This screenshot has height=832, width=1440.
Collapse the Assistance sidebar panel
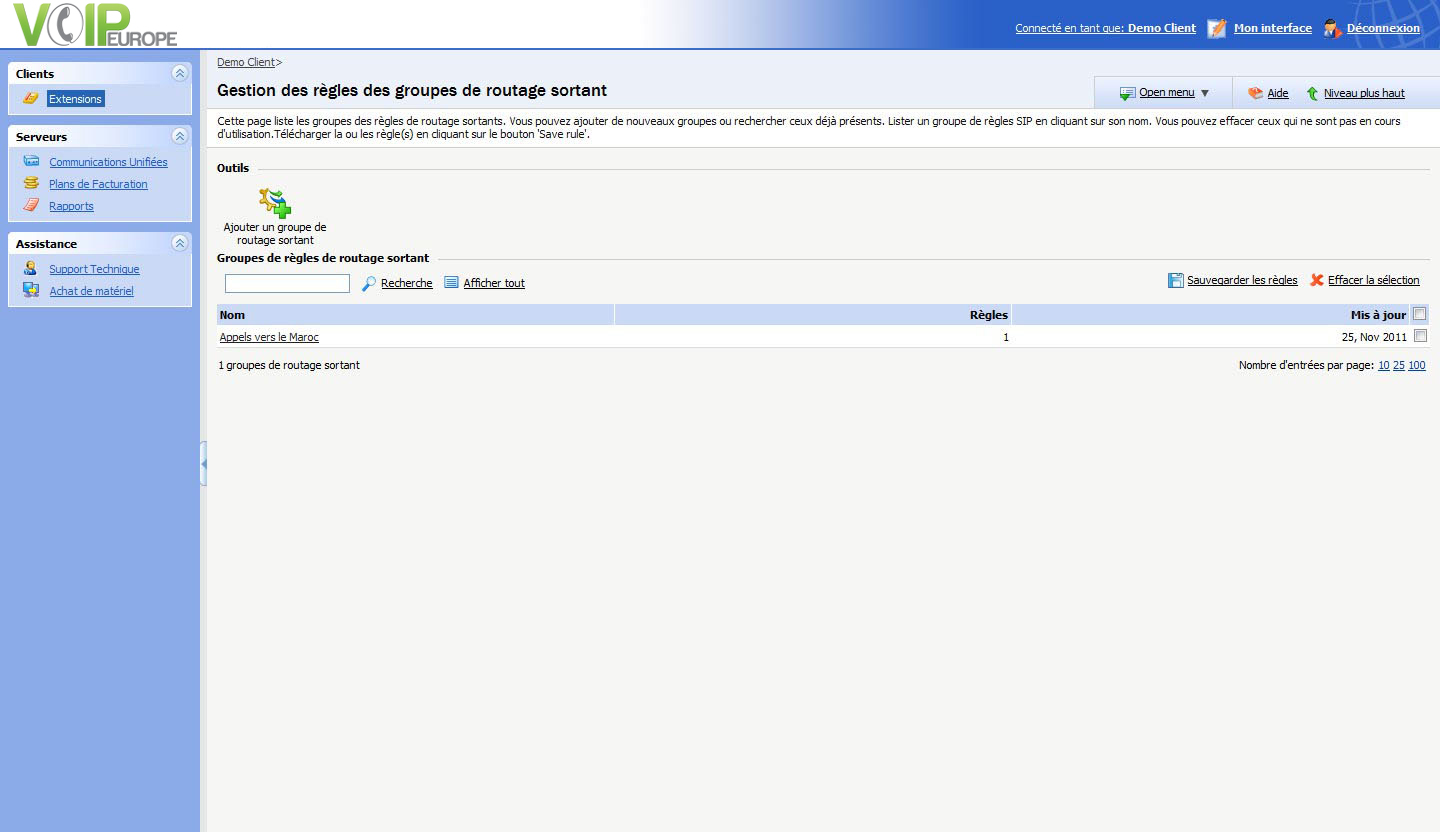pyautogui.click(x=179, y=243)
